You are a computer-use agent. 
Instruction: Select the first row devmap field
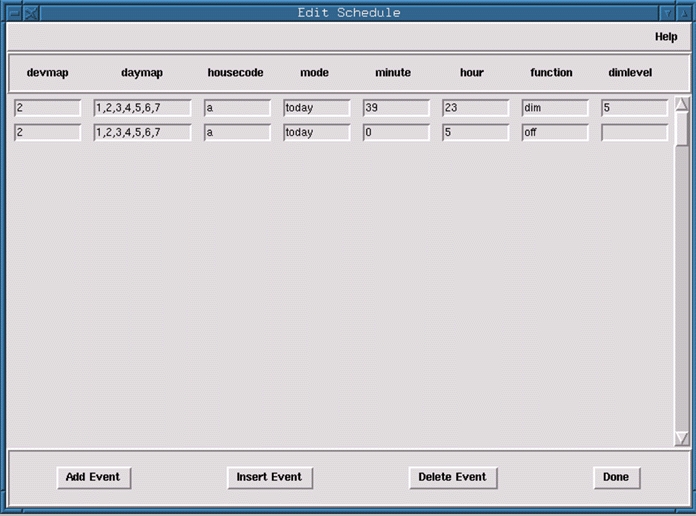[47, 108]
